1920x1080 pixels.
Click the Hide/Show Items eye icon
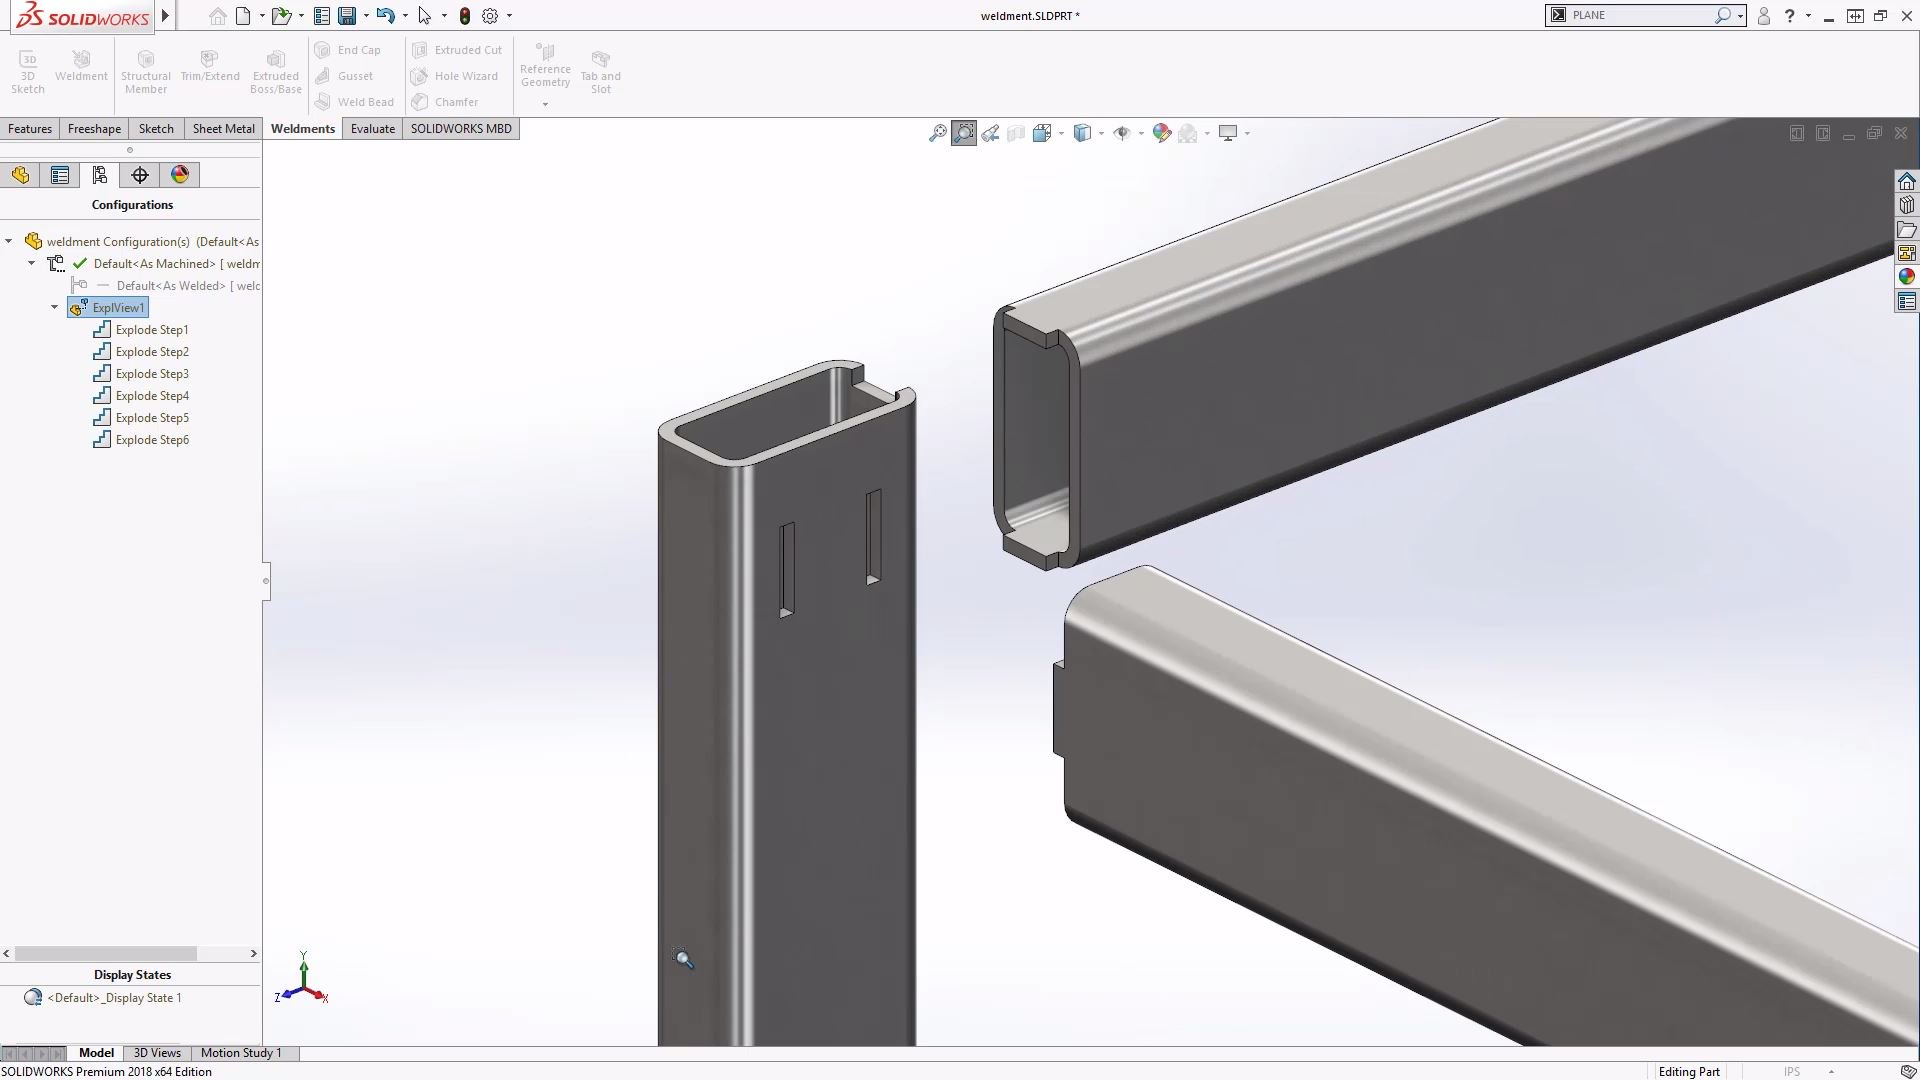coord(1122,133)
